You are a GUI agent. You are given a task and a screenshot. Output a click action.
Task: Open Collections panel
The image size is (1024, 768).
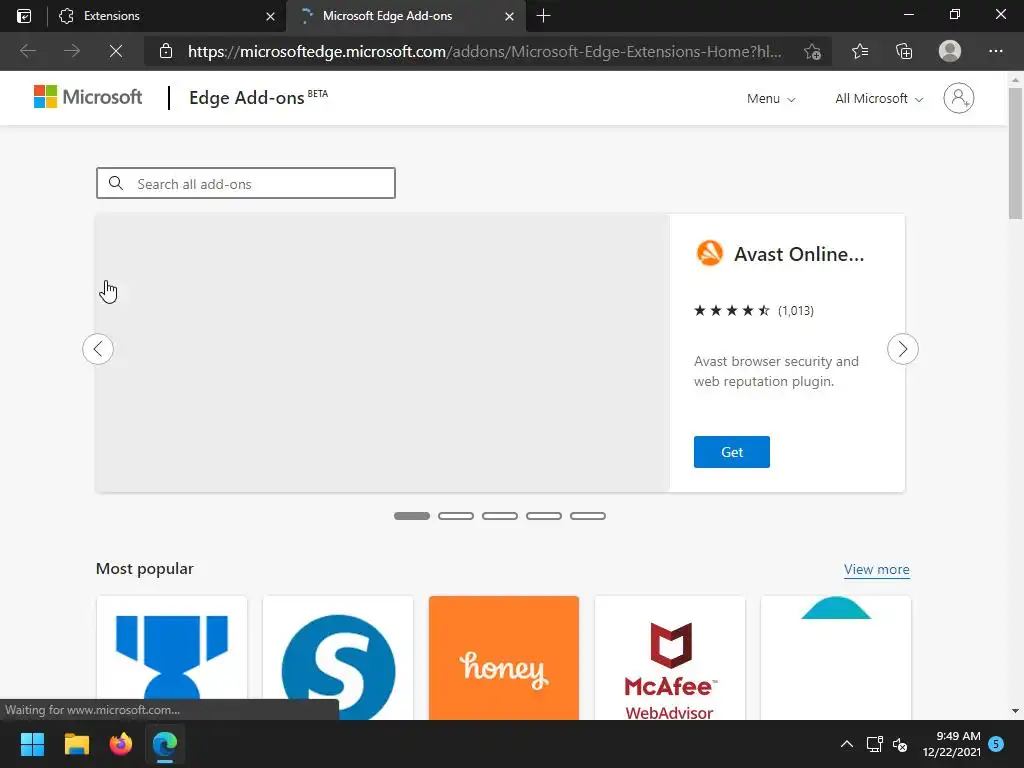[904, 51]
